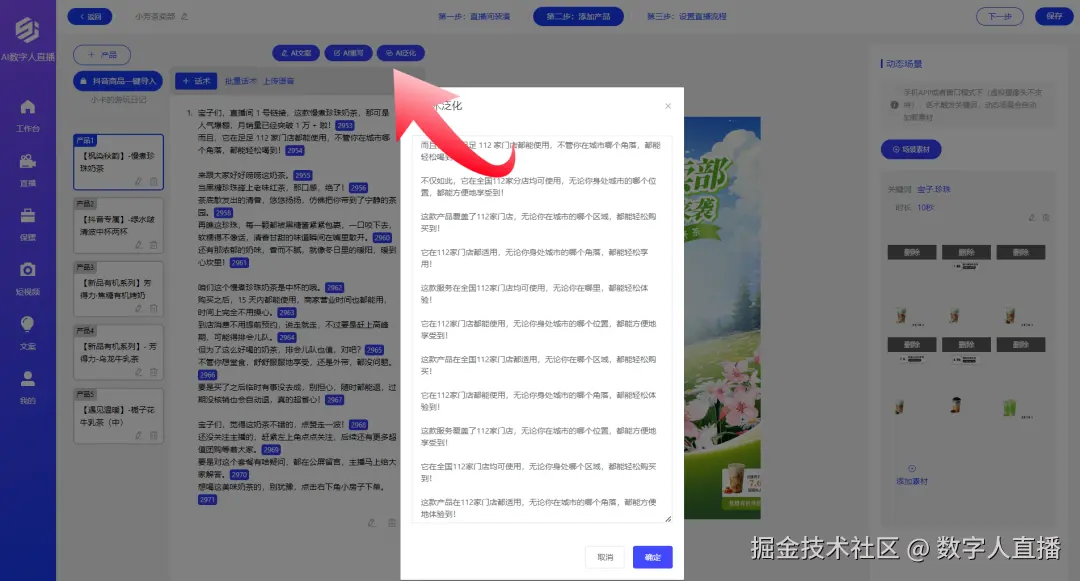This screenshot has height=581, width=1080.
Task: Click the edit pencil on 产品4 card
Action: point(138,372)
